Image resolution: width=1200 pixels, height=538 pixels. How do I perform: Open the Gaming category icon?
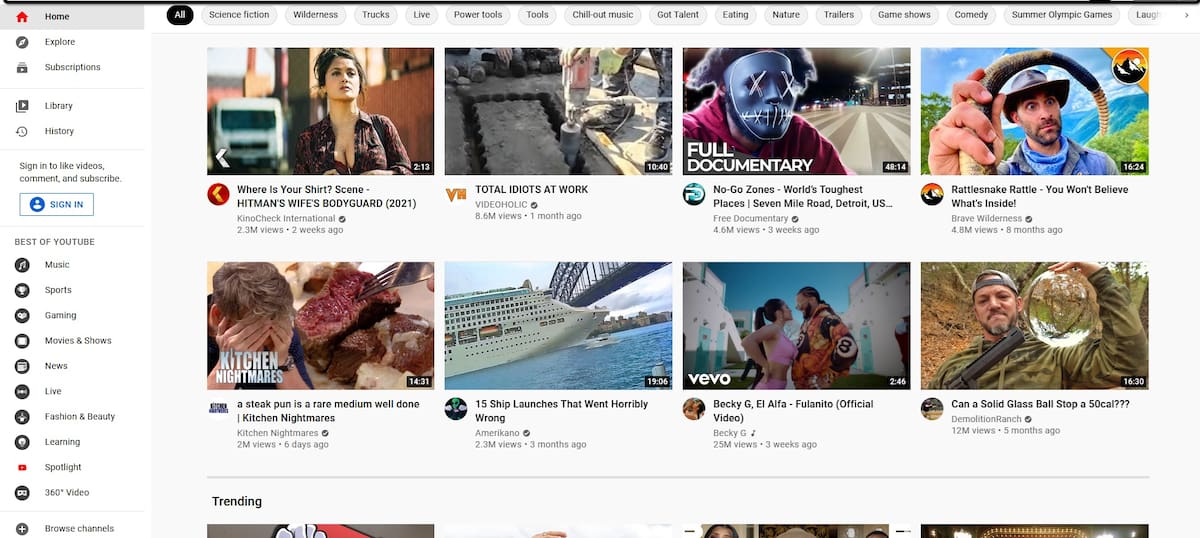[x=22, y=315]
